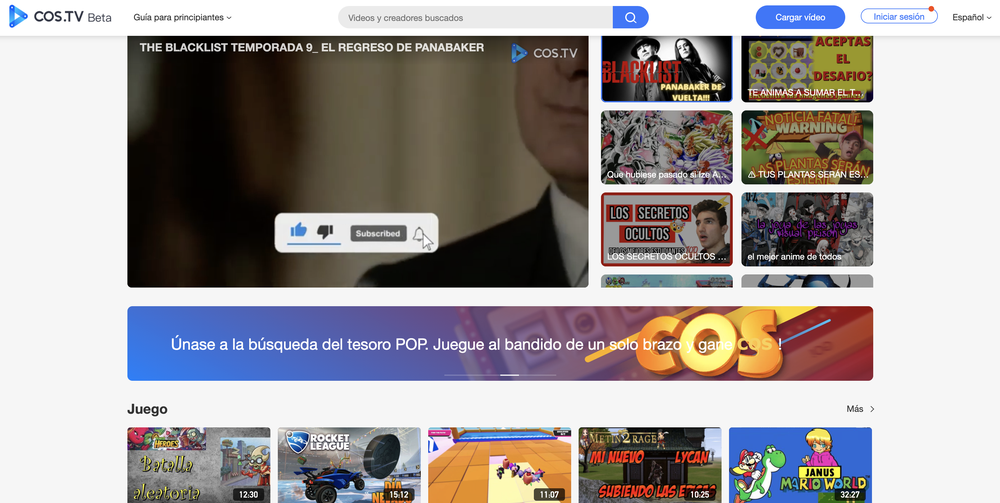
Task: Click Iniciar sesión button
Action: coord(899,17)
